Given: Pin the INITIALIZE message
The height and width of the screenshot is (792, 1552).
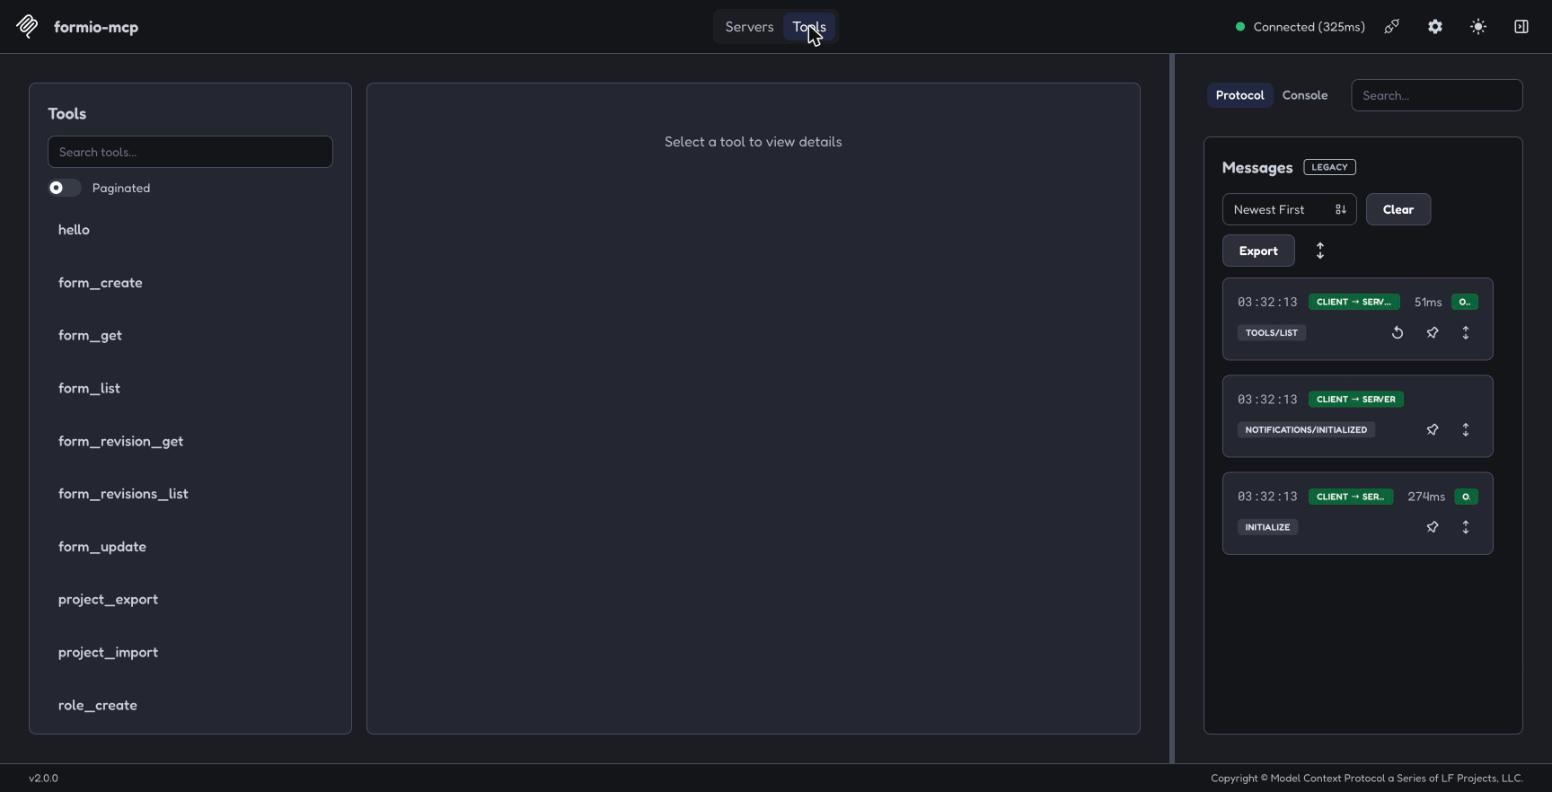Looking at the screenshot, I should [x=1432, y=527].
